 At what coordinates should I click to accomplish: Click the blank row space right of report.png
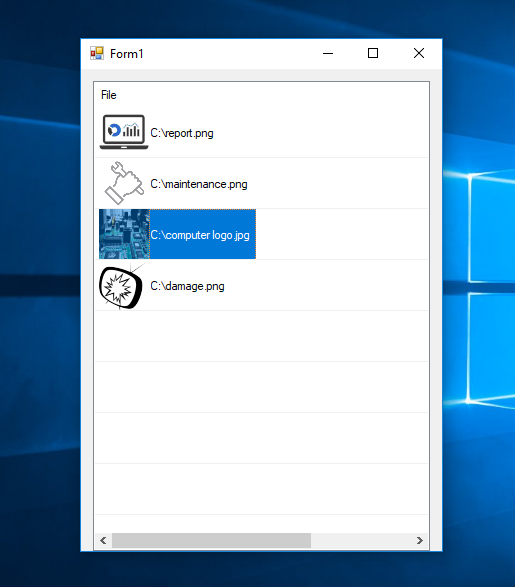321,133
